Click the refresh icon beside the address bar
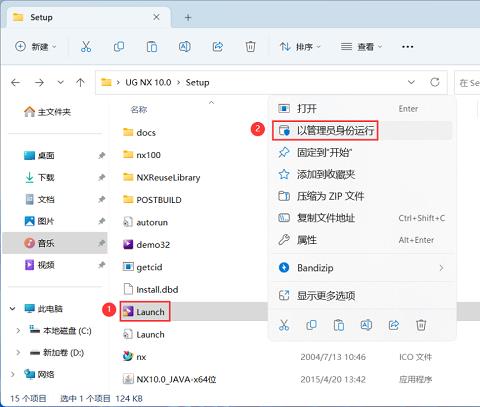This screenshot has height=407, width=480. 435,82
